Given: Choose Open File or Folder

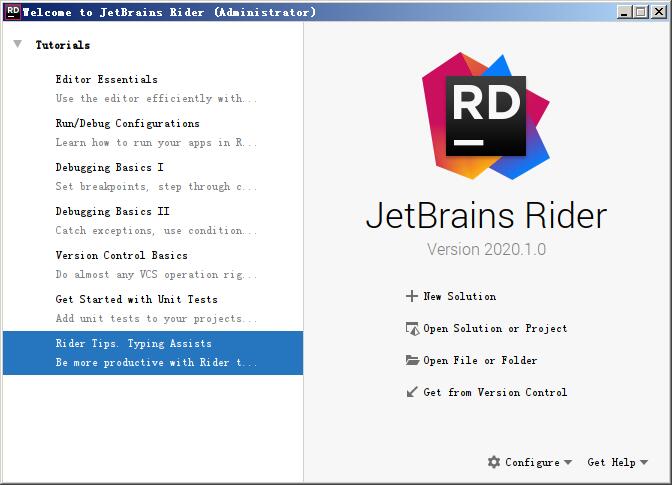Looking at the screenshot, I should (480, 360).
